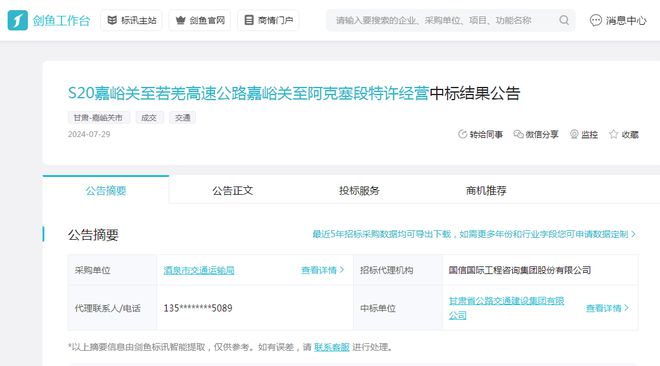The image size is (660, 366).
Task: Click the 公告摘要 section heading
Action: [x=93, y=234]
